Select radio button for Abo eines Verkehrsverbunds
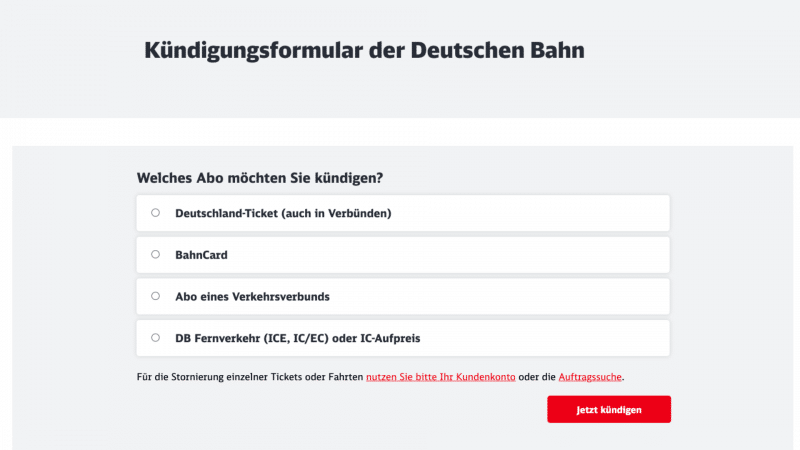 click(x=155, y=296)
